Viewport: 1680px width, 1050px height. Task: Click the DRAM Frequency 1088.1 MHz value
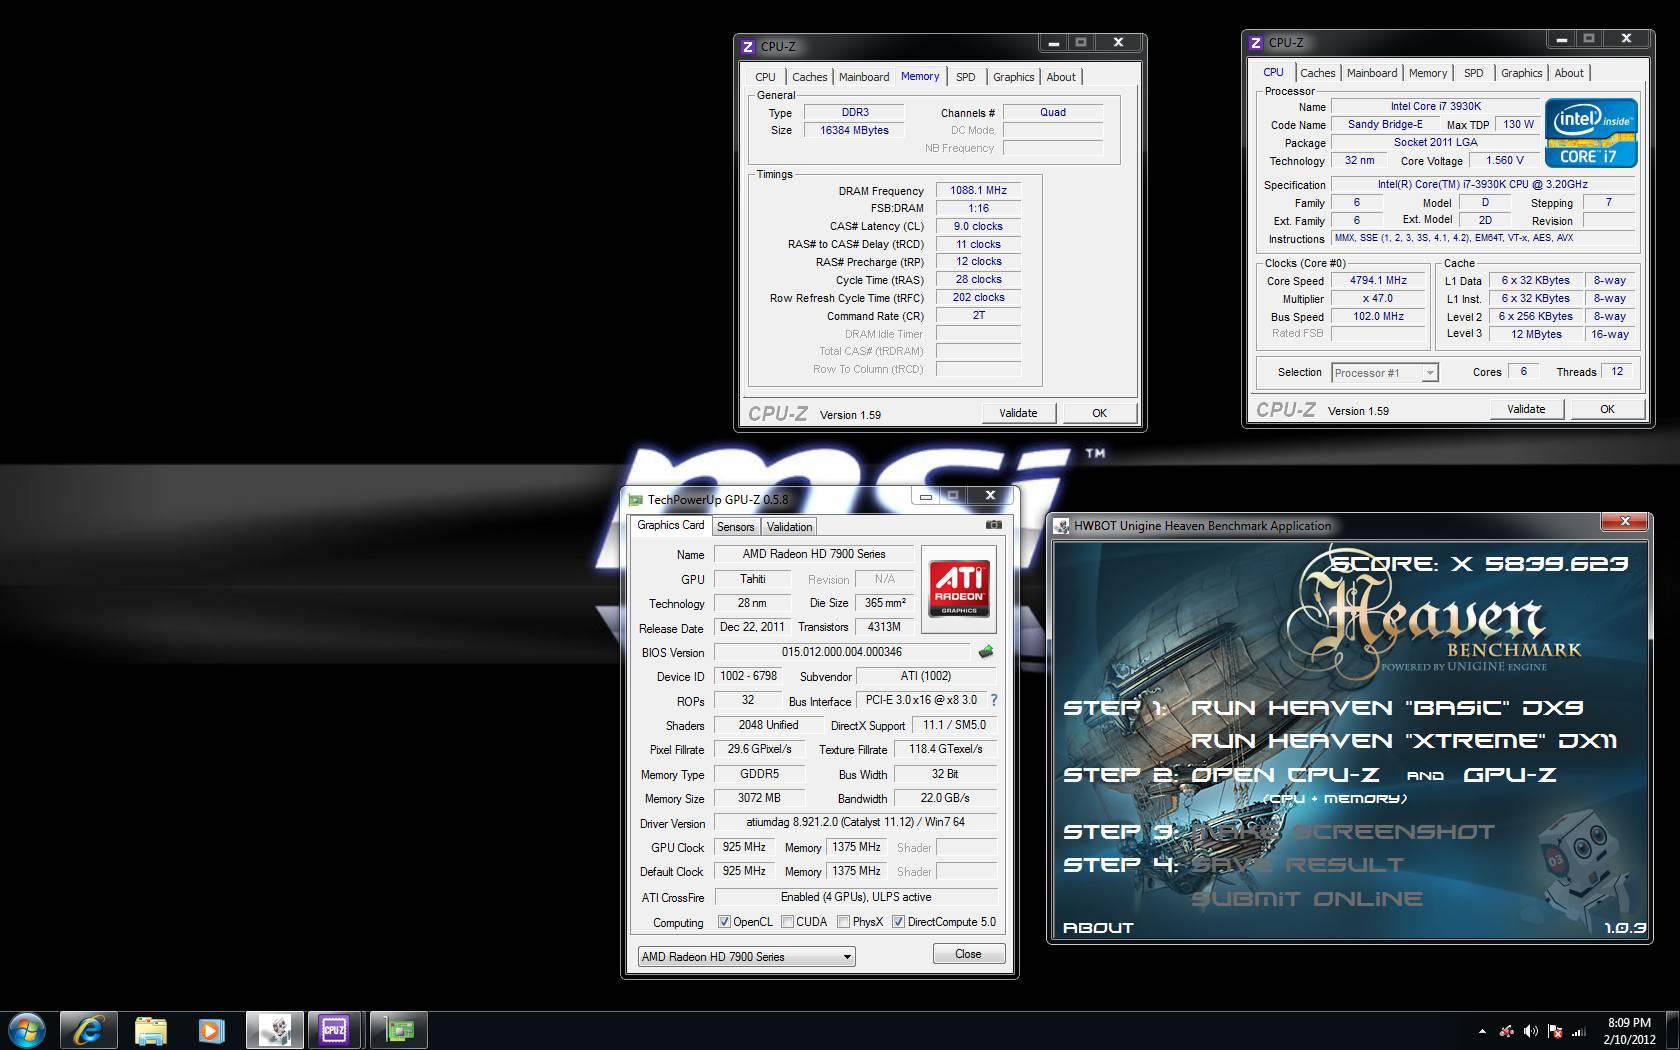978,190
